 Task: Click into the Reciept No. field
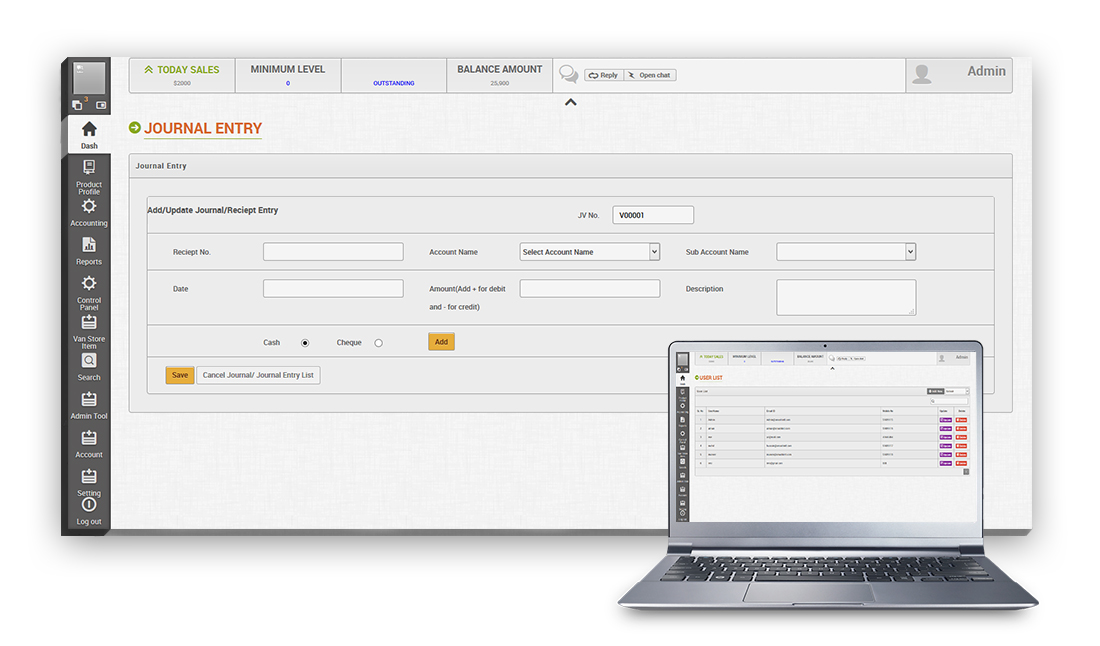tap(333, 252)
